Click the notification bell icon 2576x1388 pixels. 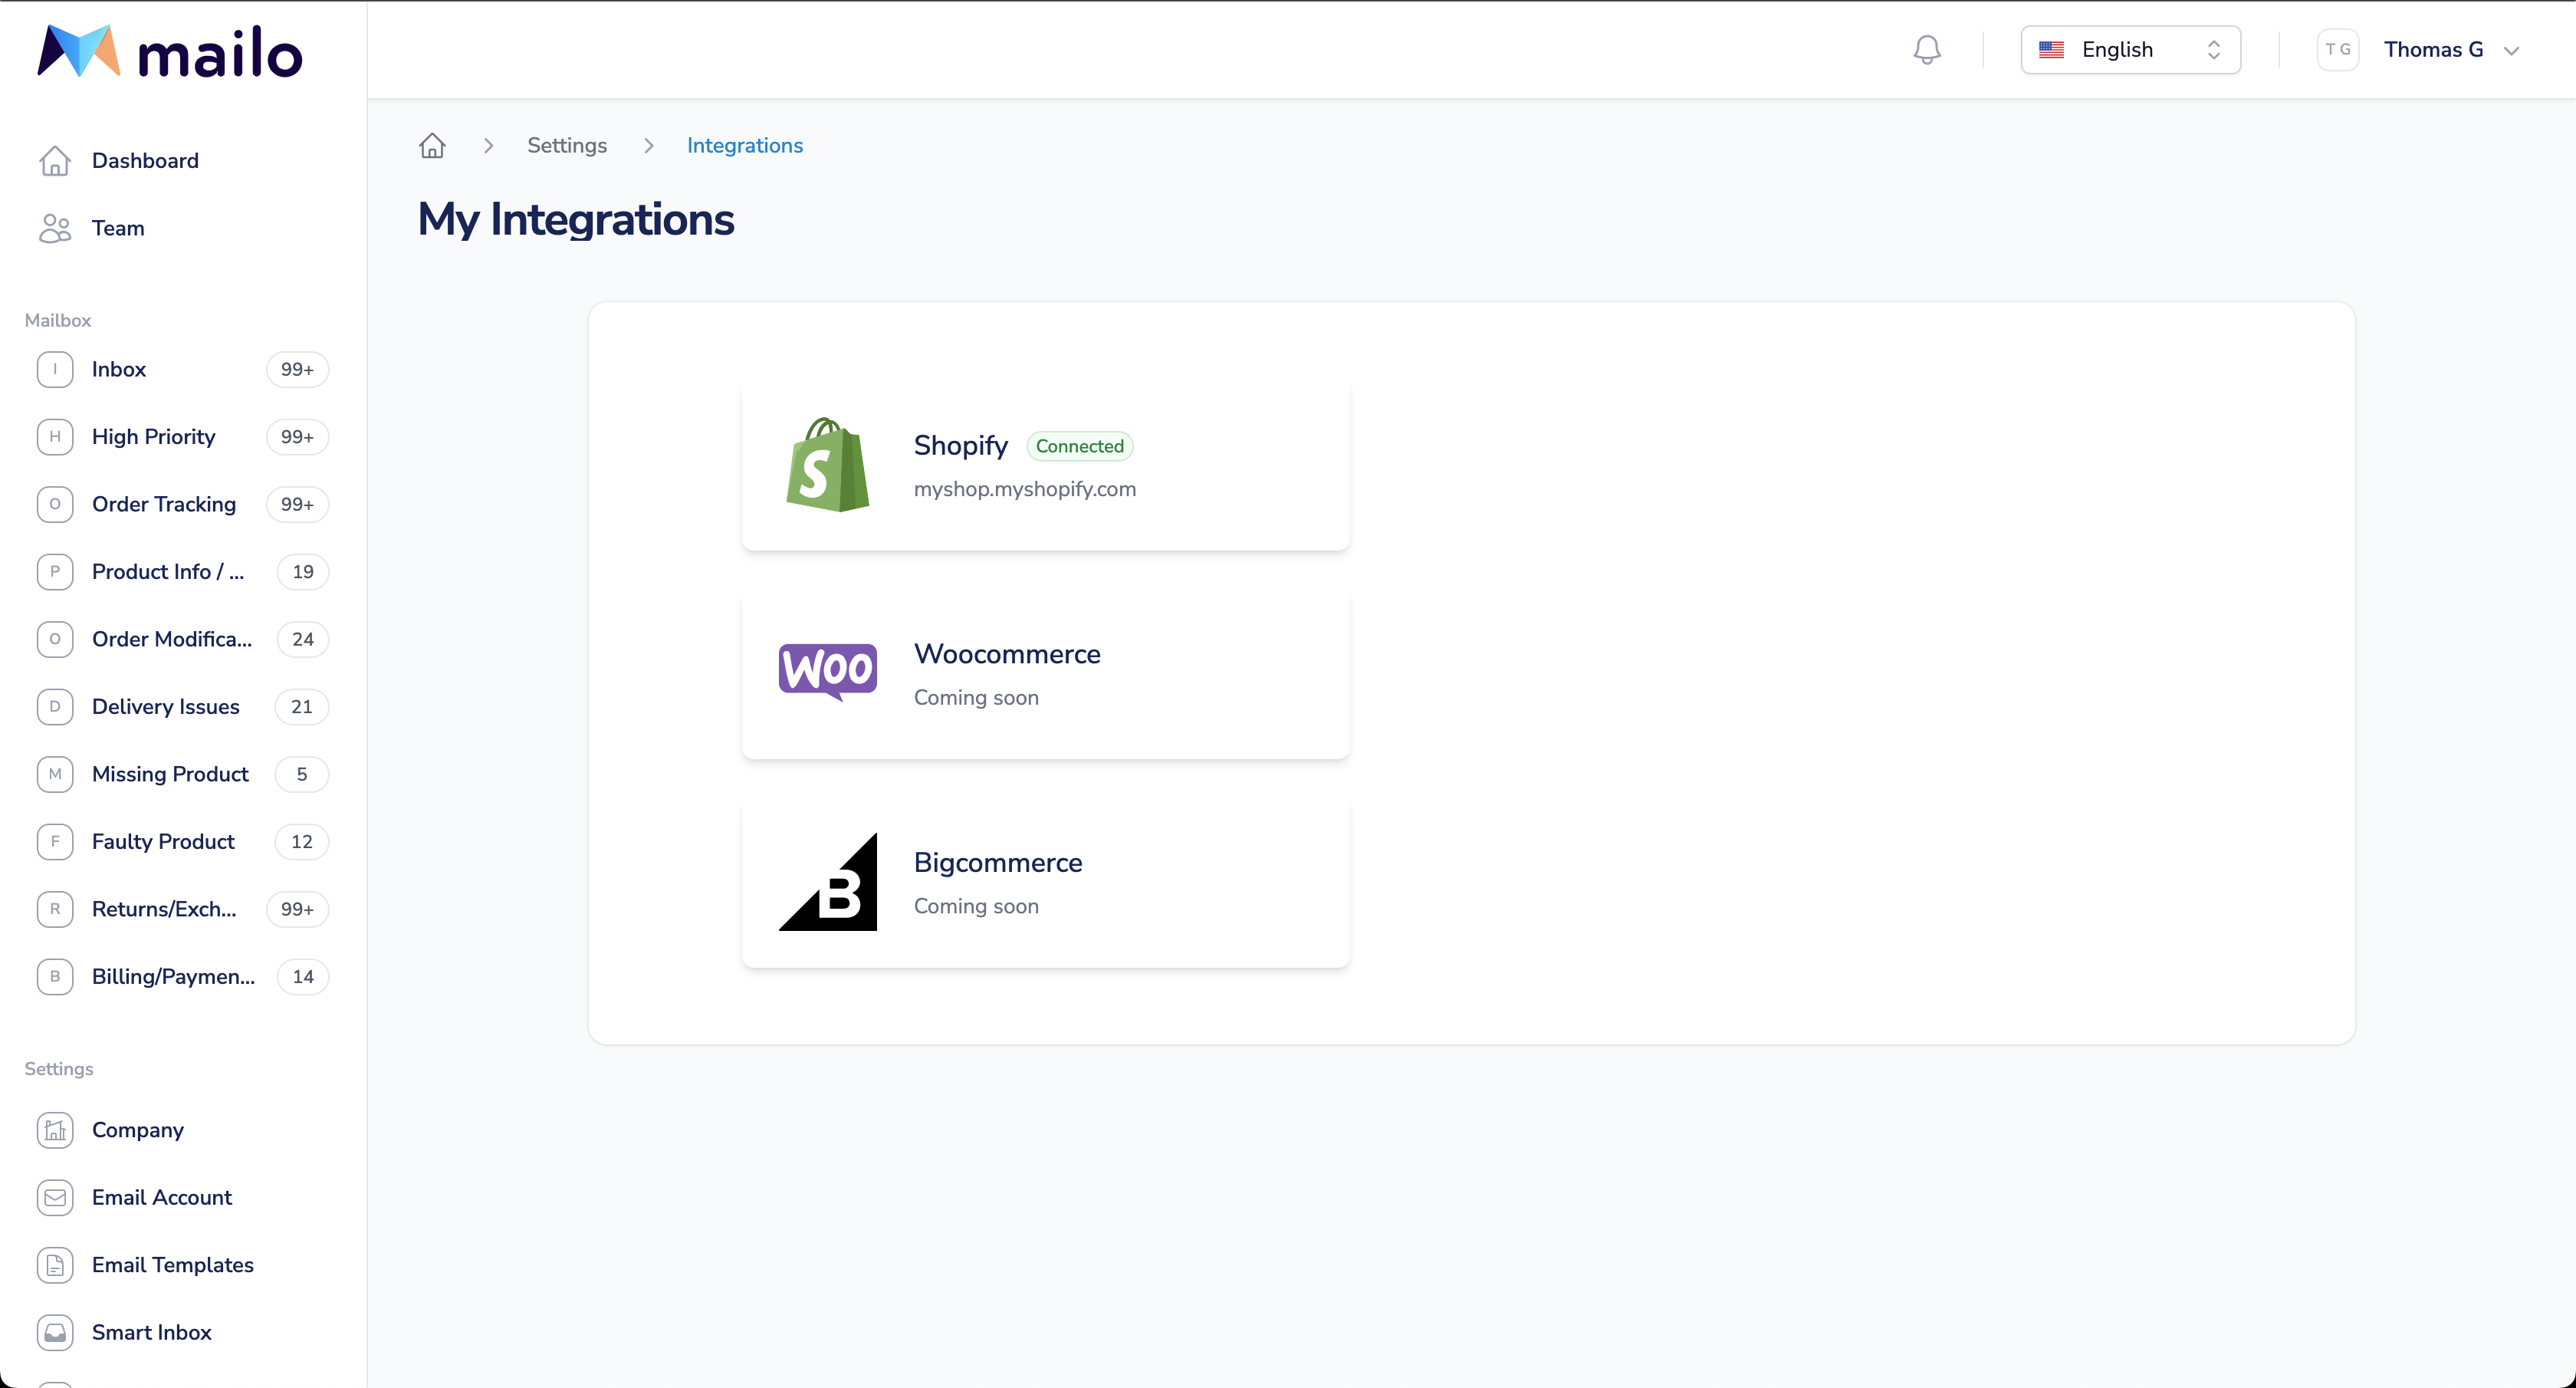tap(1927, 48)
